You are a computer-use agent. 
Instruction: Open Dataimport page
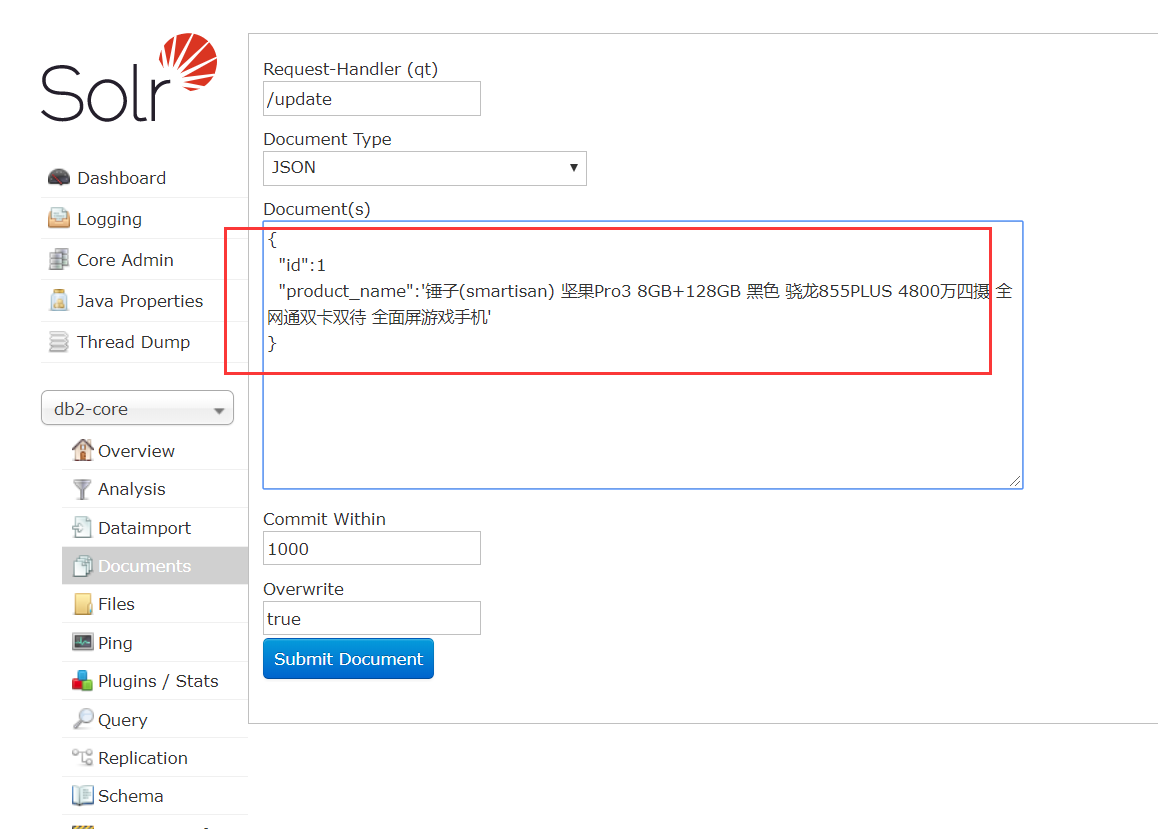(x=144, y=528)
